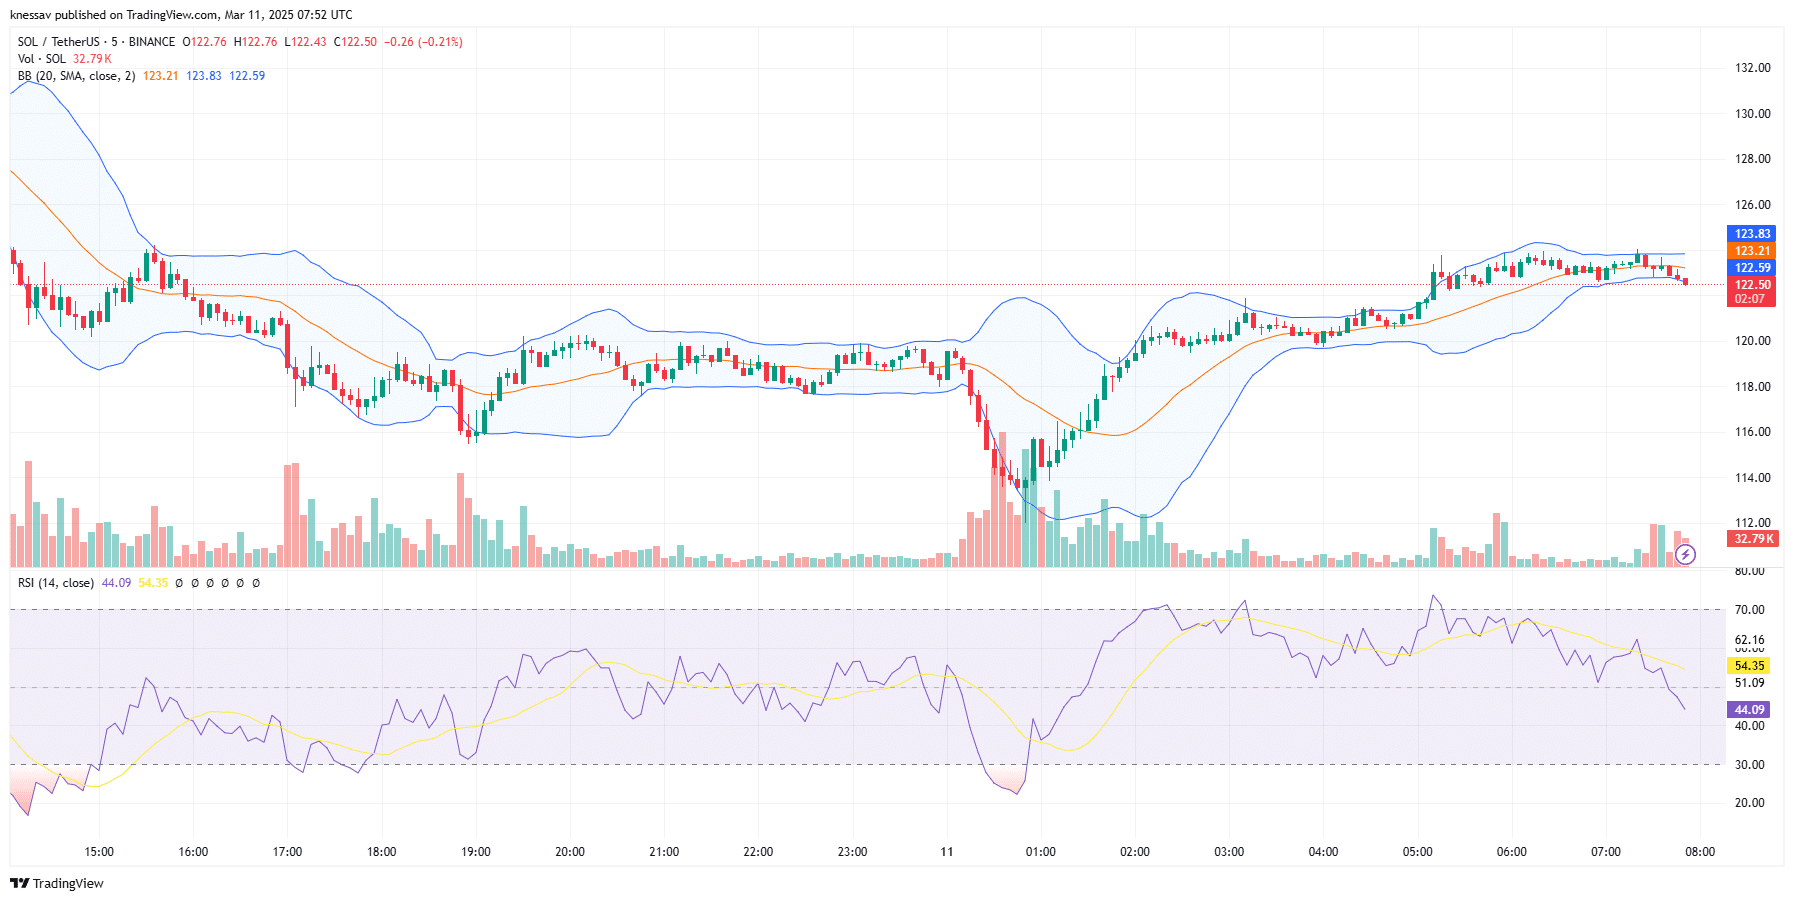
Task: Click the red 122.50 last price tag
Action: [1752, 285]
